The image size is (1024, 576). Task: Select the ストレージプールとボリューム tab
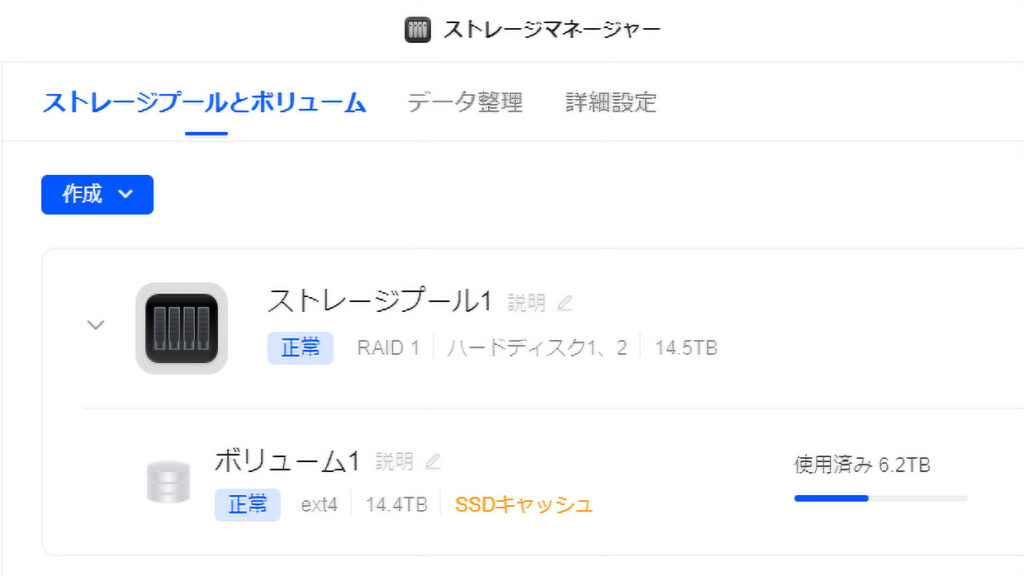pos(204,102)
